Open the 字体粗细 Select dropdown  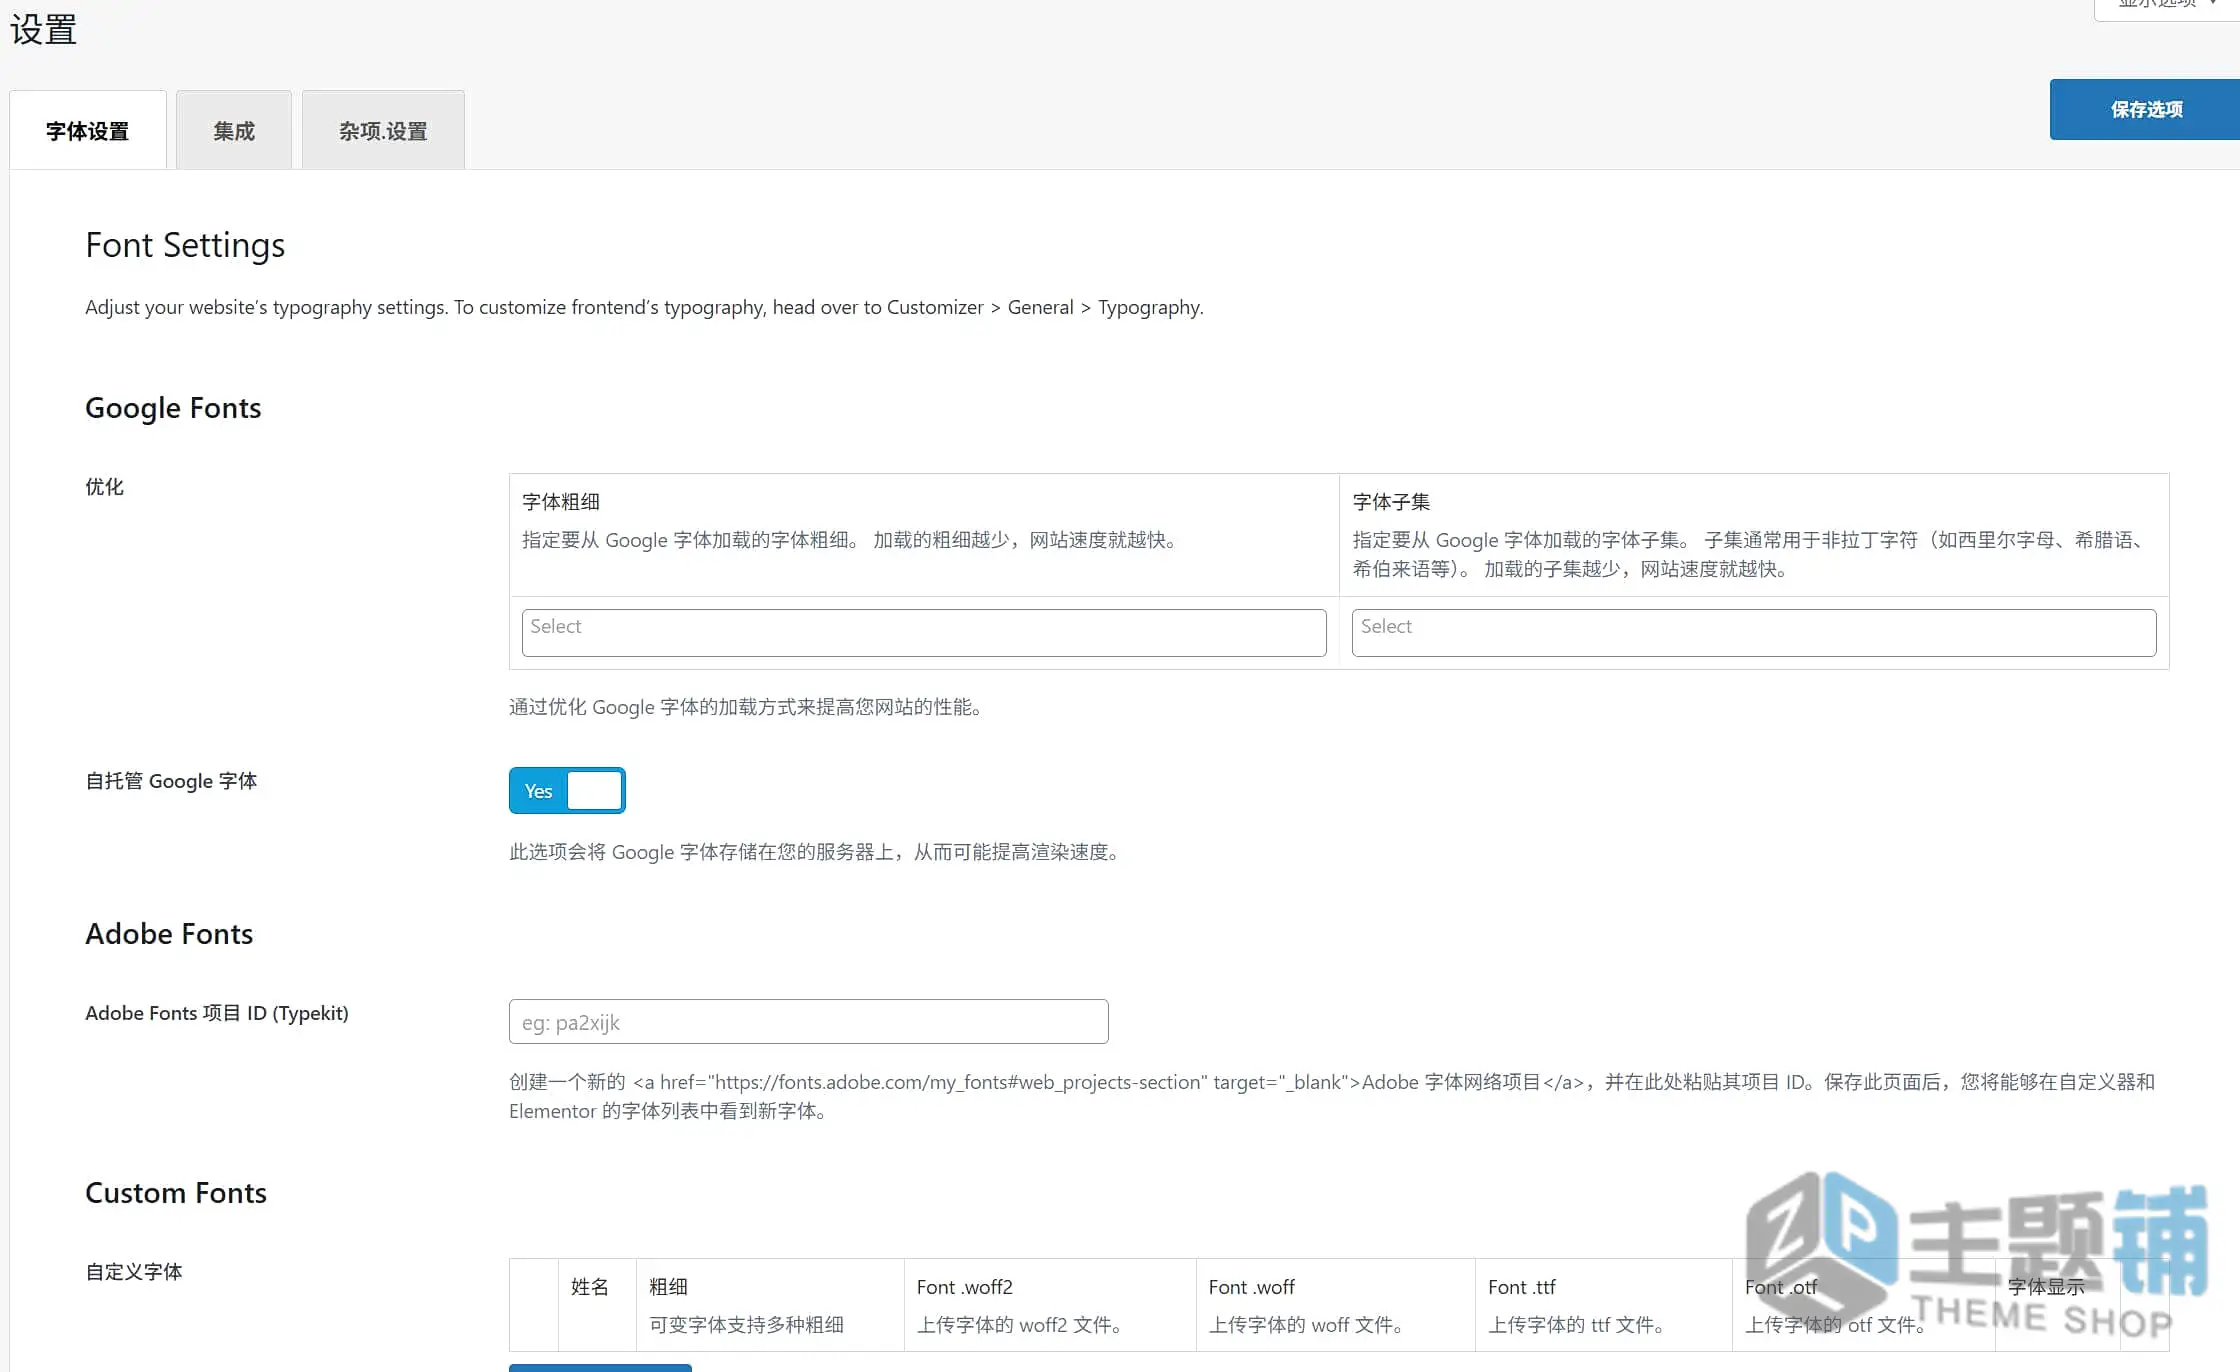pyautogui.click(x=924, y=633)
